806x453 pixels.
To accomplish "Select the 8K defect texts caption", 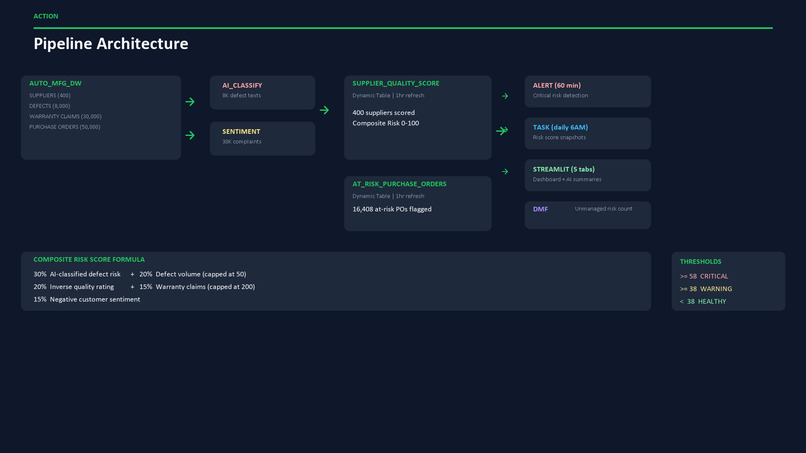I will (242, 96).
